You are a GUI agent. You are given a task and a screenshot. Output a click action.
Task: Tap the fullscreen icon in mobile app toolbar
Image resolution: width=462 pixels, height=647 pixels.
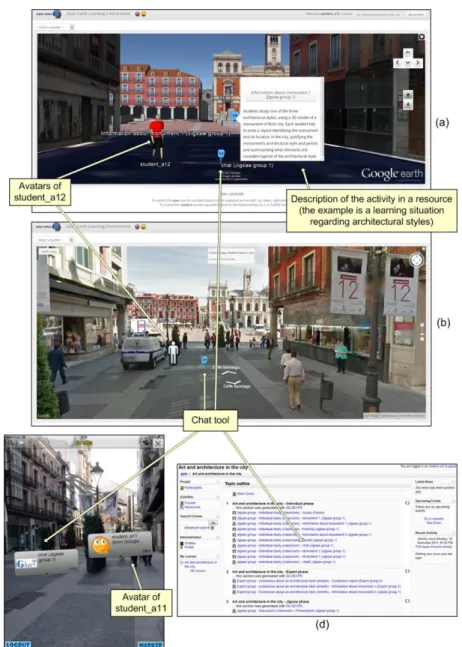tap(158, 443)
